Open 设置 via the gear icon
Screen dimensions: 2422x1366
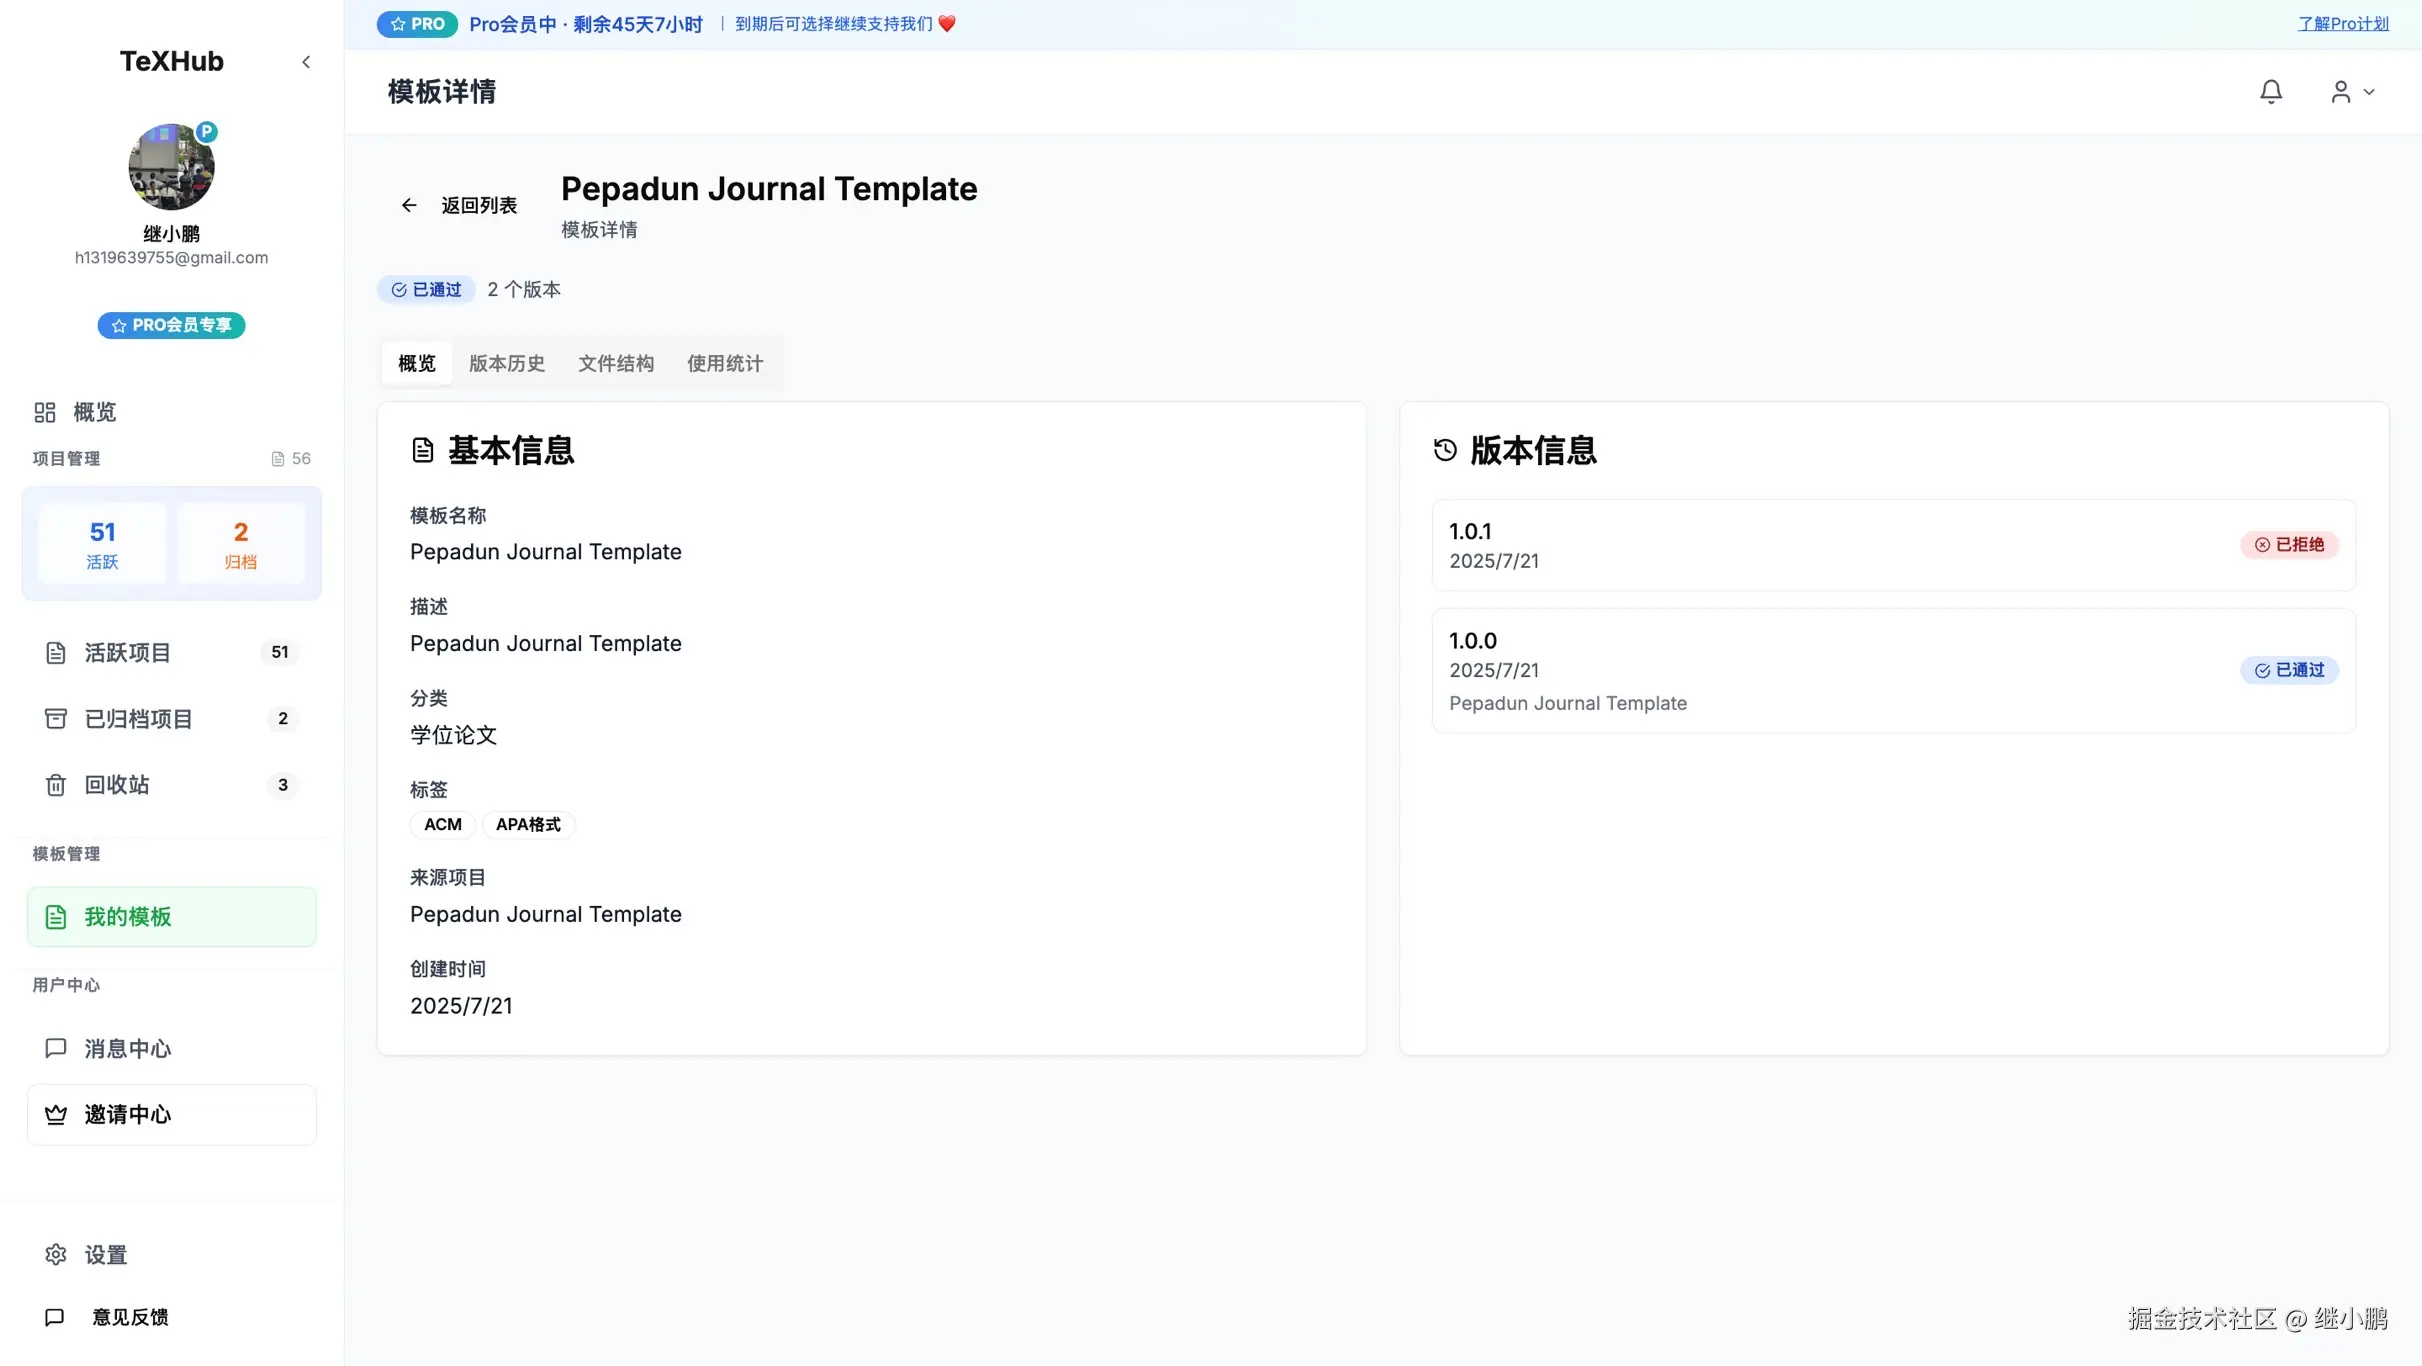pyautogui.click(x=56, y=1254)
